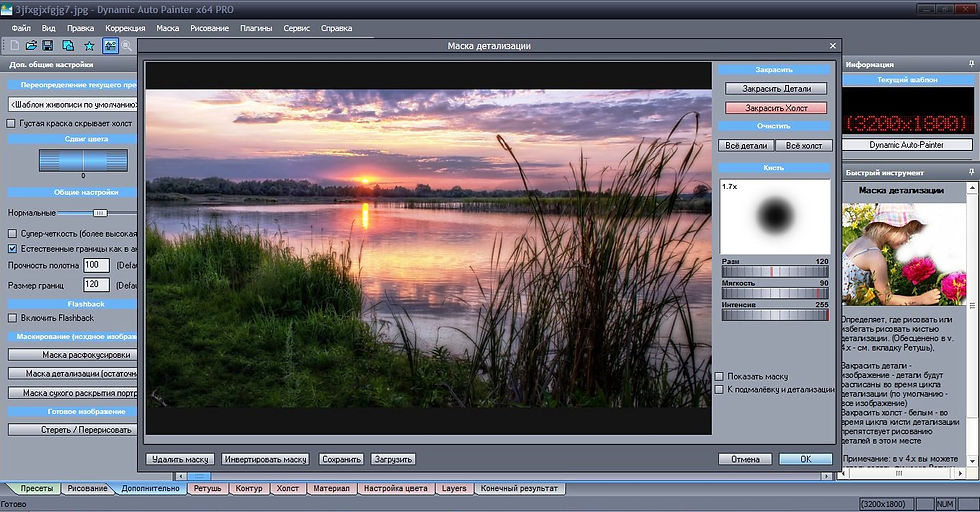Image resolution: width=980 pixels, height=512 pixels.
Task: Switch to the Материал tab
Action: [331, 488]
